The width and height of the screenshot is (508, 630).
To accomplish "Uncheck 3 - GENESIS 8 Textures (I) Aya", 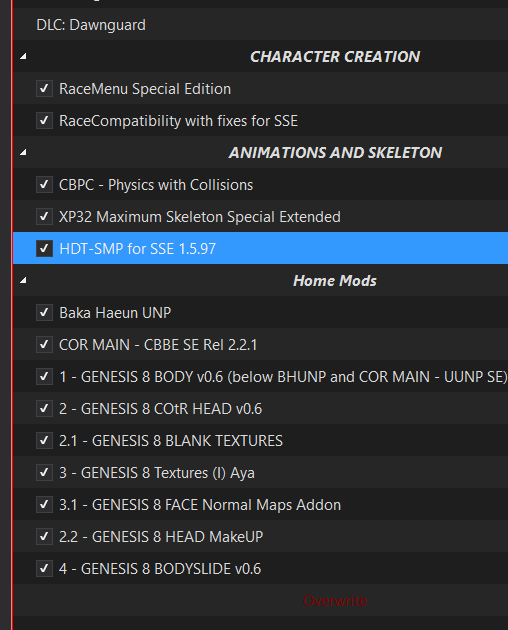I will tap(44, 472).
